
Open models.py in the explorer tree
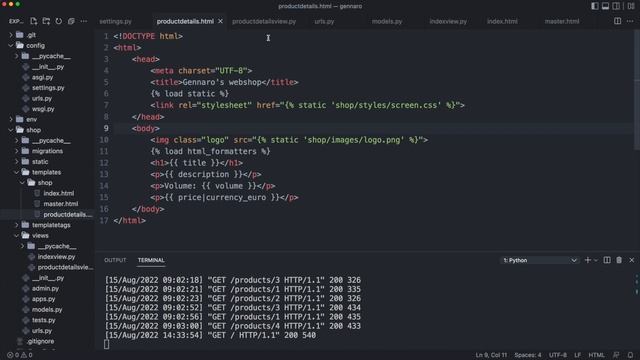point(47,309)
